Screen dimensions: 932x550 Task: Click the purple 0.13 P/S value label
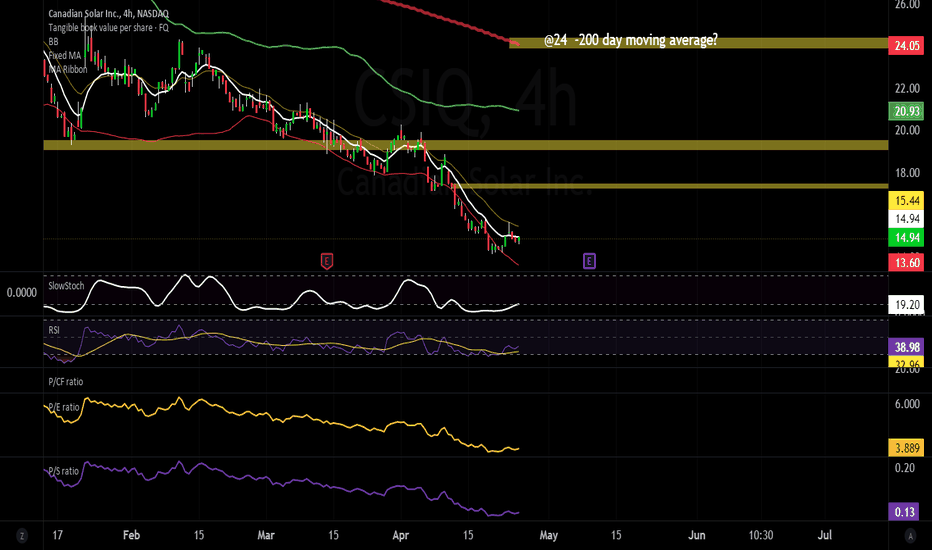click(x=904, y=512)
